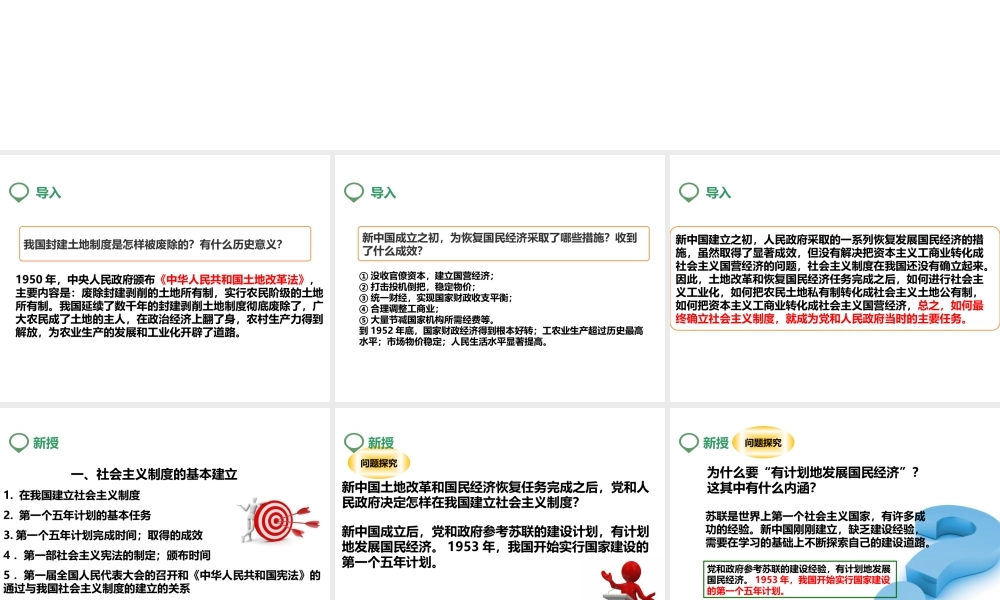Click the red text 1953 年，我国开始实行国家建设 in the green box
1000x600 pixels.
[x=823, y=580]
